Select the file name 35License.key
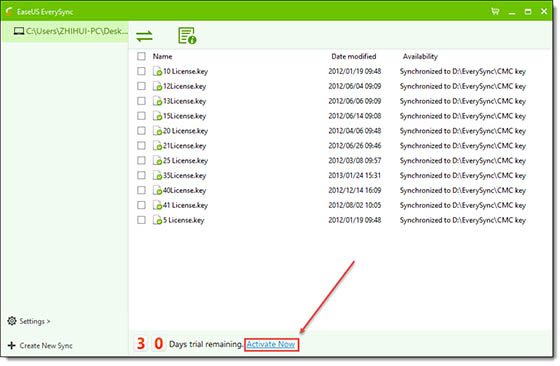 pyautogui.click(x=185, y=176)
